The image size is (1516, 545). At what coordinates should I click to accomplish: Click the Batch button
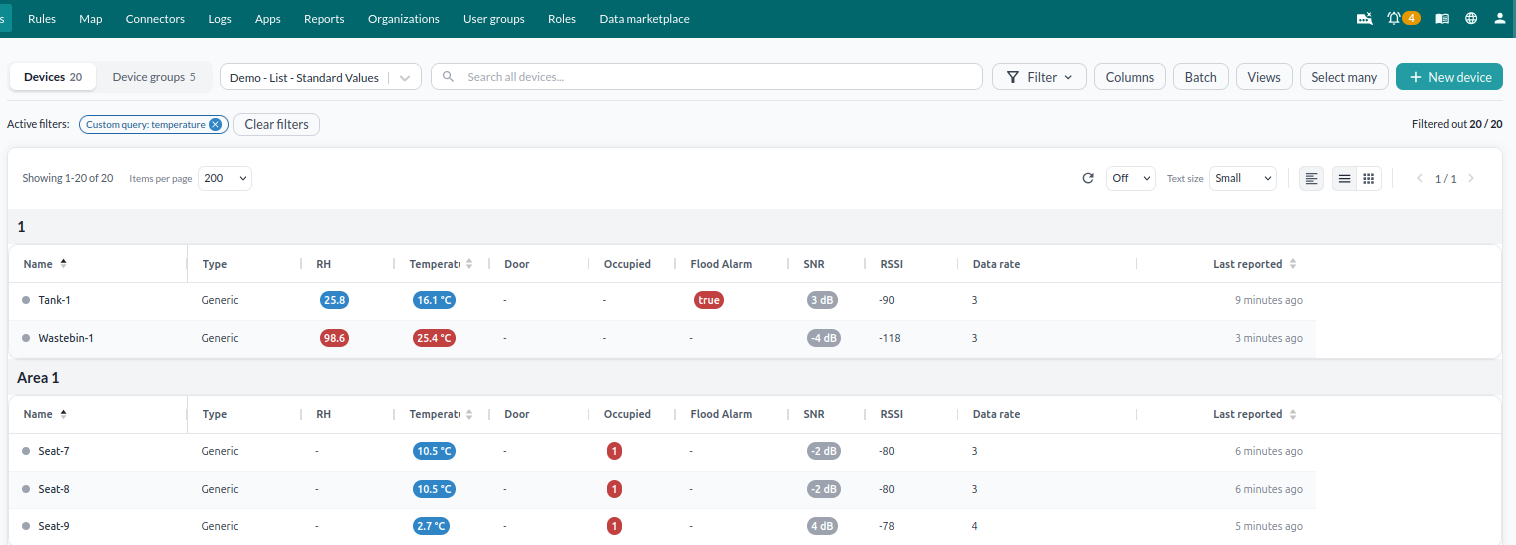pyautogui.click(x=1201, y=77)
